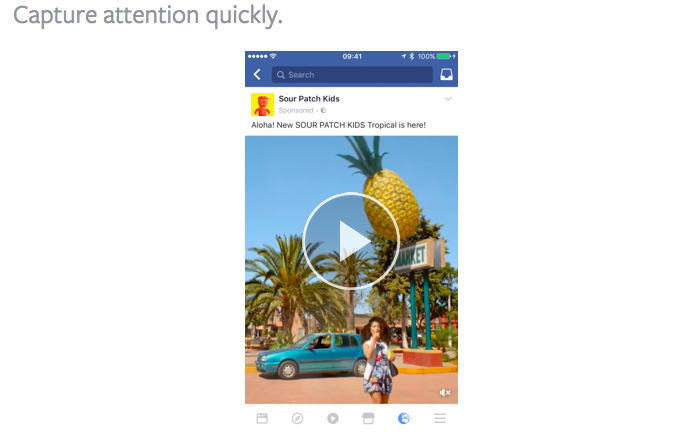Open the Marketplace tab icon
Screen dimensions: 682x436
click(368, 418)
